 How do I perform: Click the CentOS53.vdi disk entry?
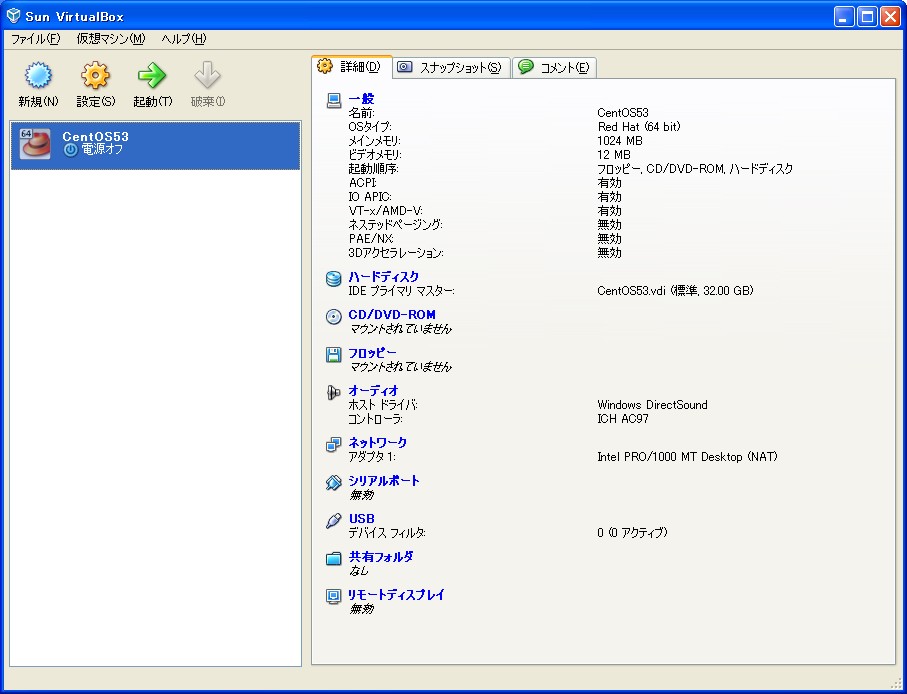[675, 291]
